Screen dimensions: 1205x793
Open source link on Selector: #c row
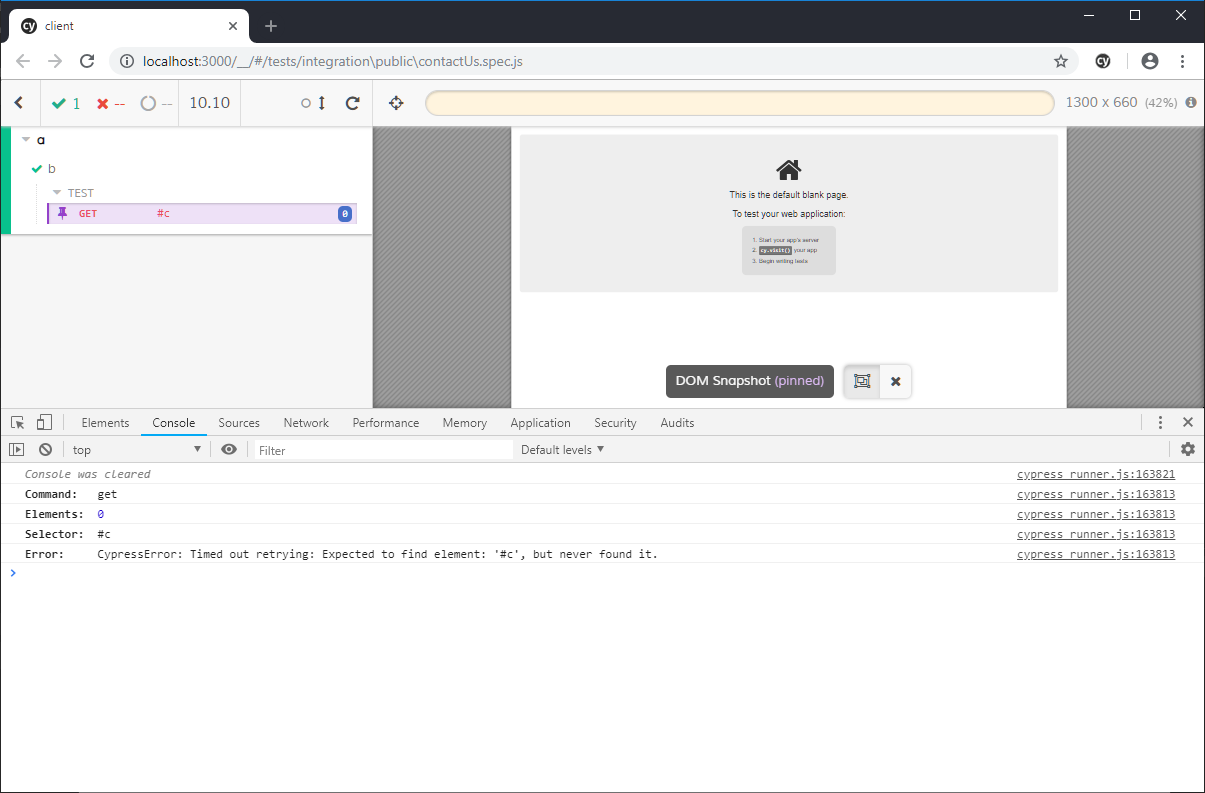(x=1096, y=534)
